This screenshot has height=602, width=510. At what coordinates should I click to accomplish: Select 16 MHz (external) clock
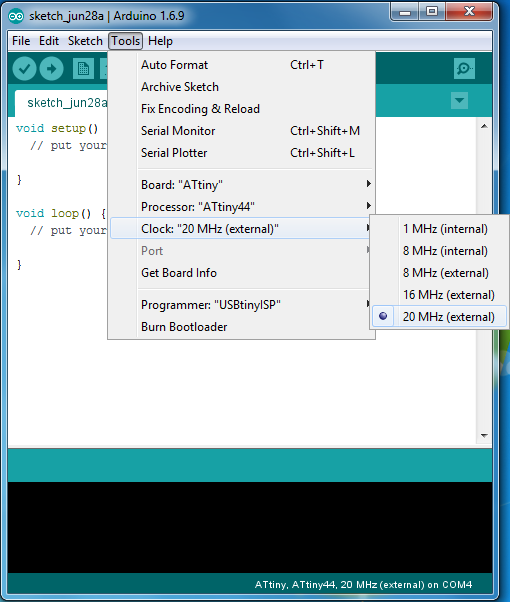point(439,295)
